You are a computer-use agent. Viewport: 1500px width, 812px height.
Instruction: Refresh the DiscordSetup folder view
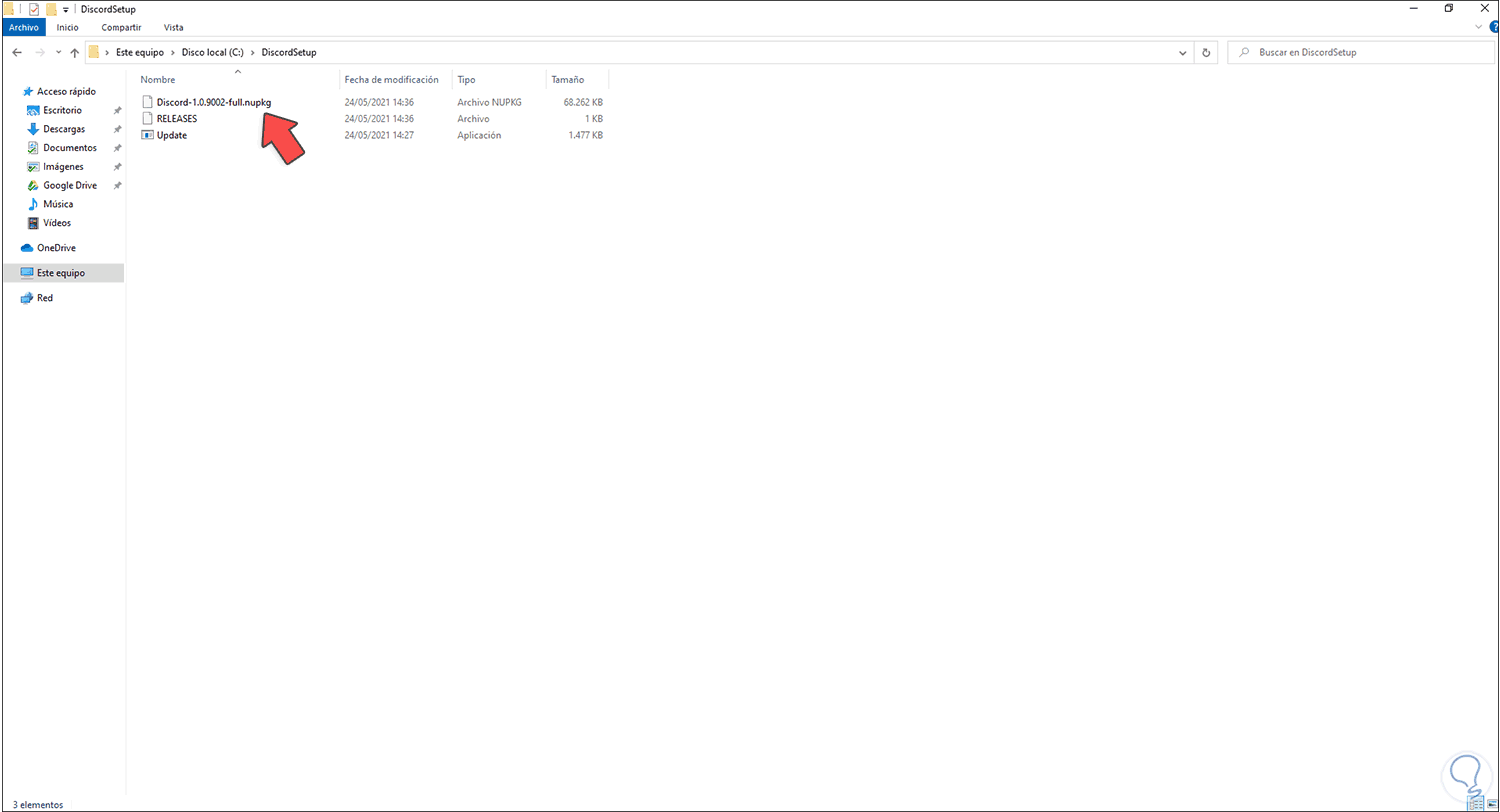(1206, 52)
